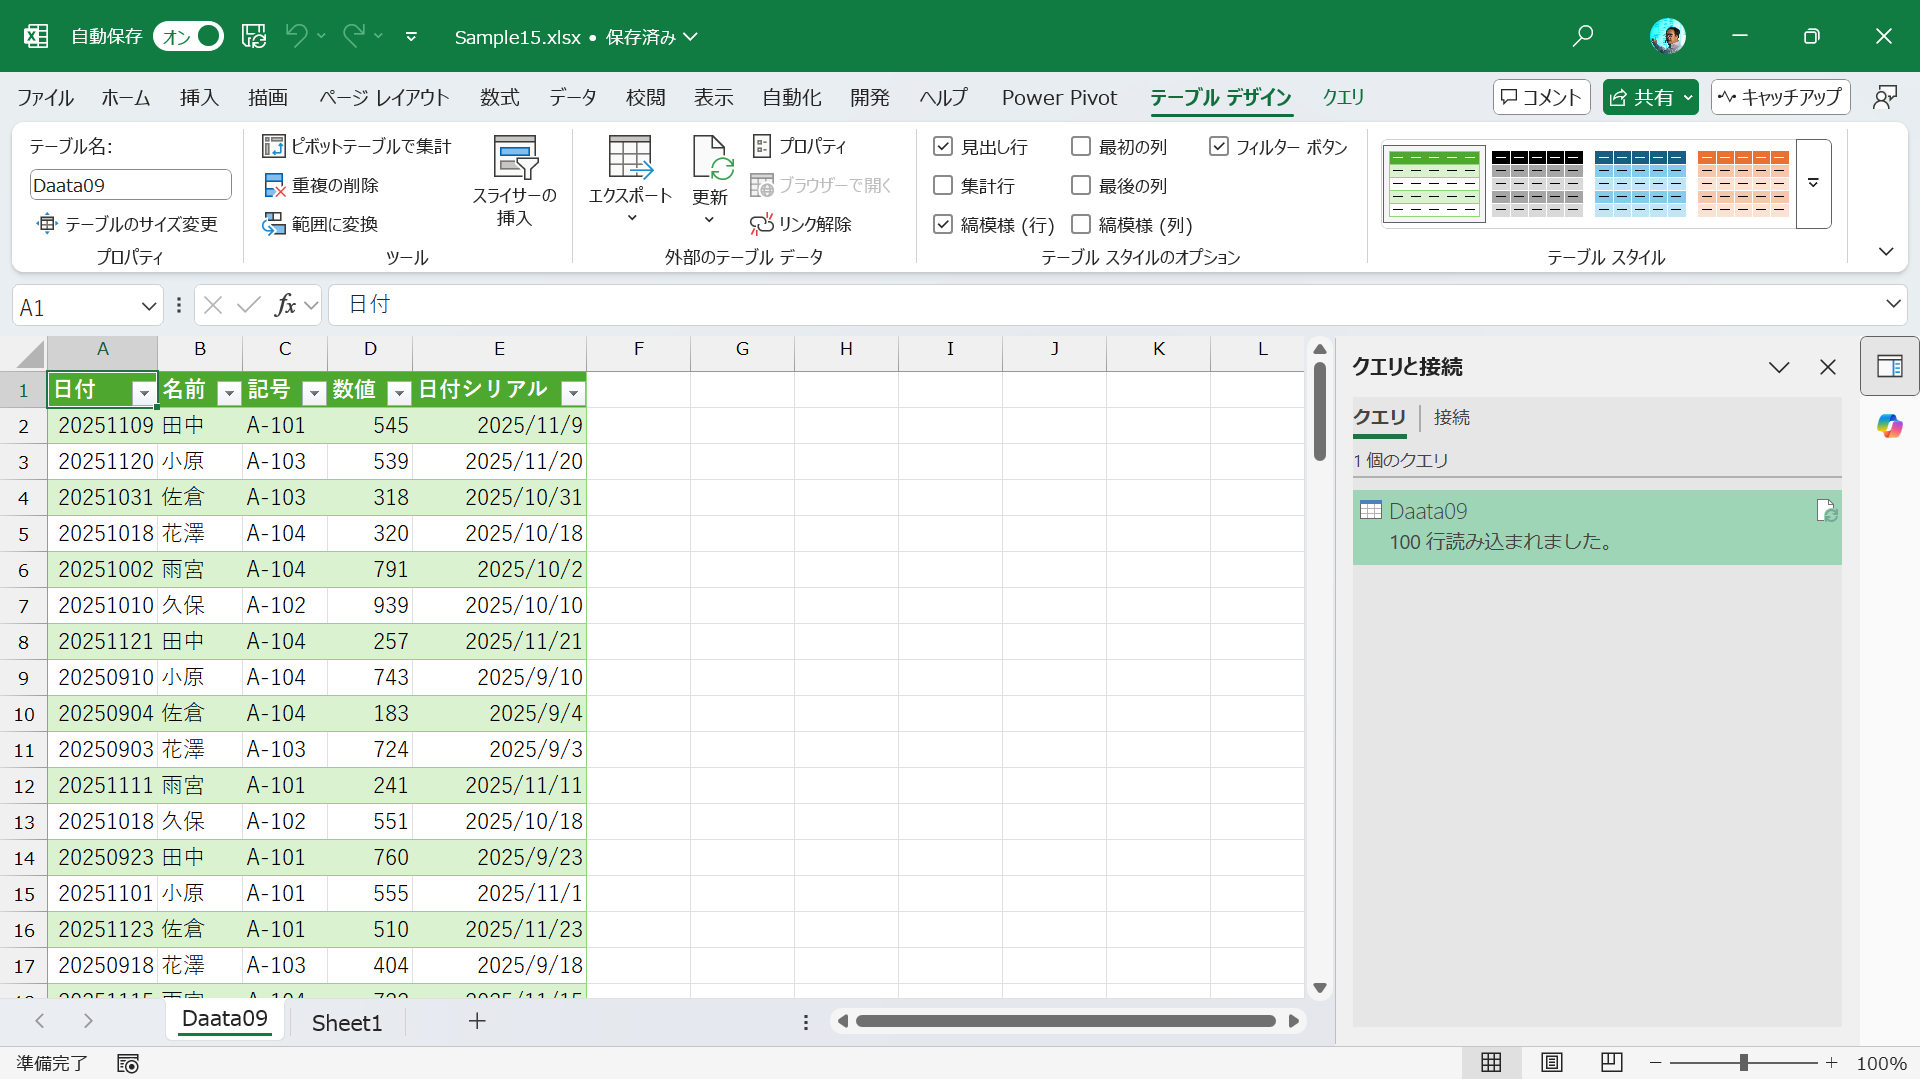
Task: Uncheck the Filter Button checkbox
Action: point(1218,147)
